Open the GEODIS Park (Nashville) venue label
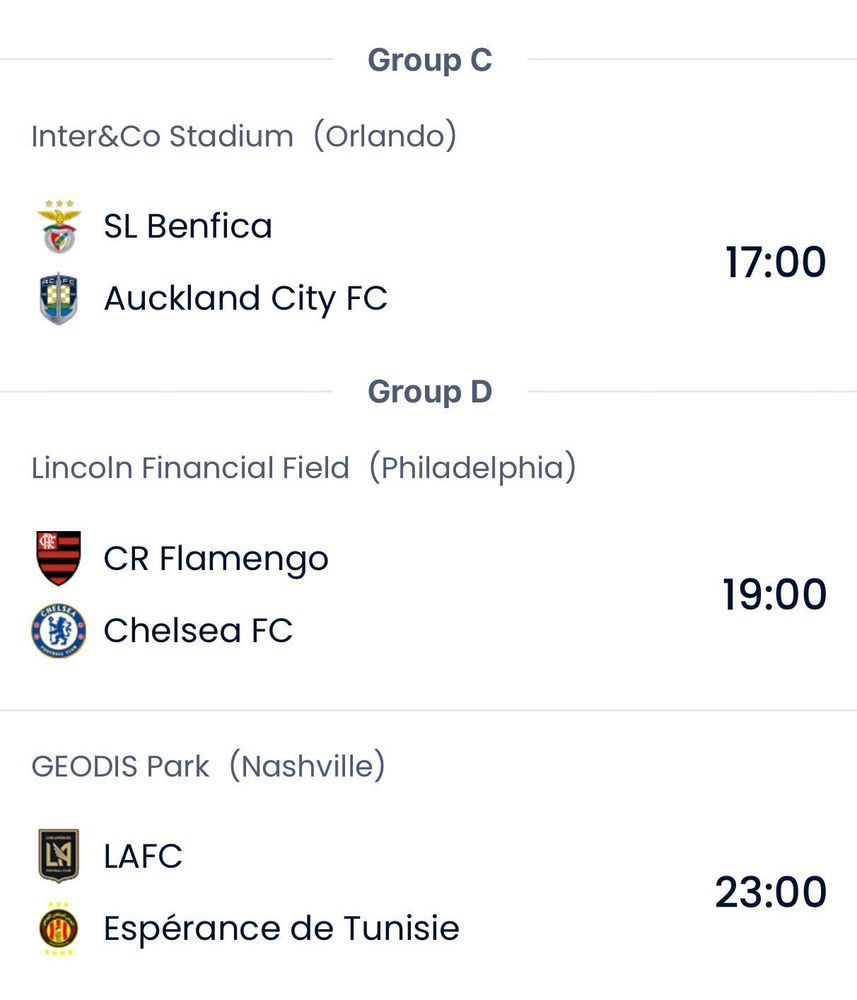The height and width of the screenshot is (1000, 857). [x=208, y=767]
